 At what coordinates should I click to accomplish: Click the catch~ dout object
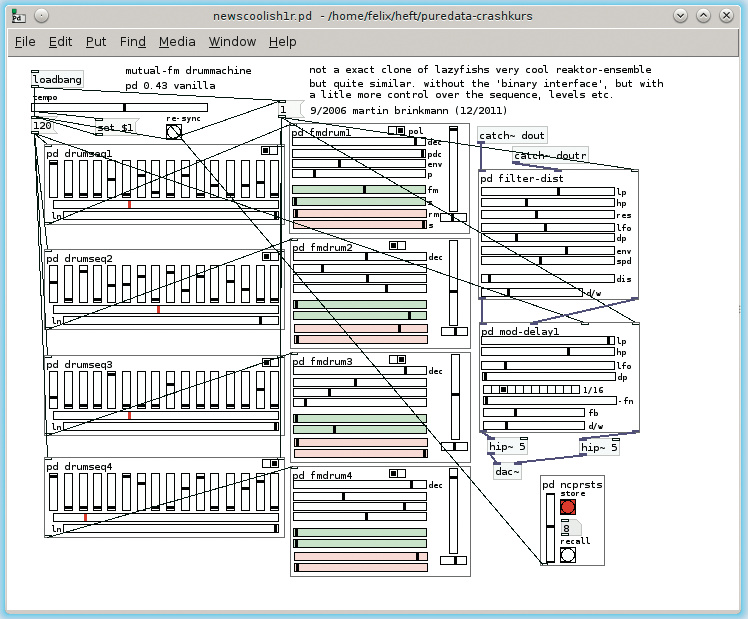tap(512, 135)
